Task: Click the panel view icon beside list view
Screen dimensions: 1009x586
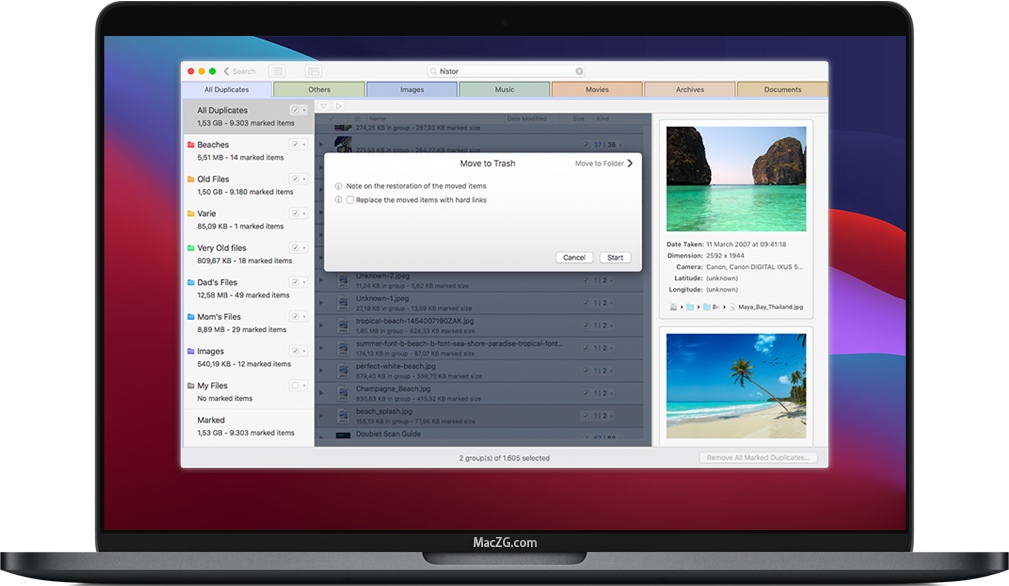Action: click(314, 71)
